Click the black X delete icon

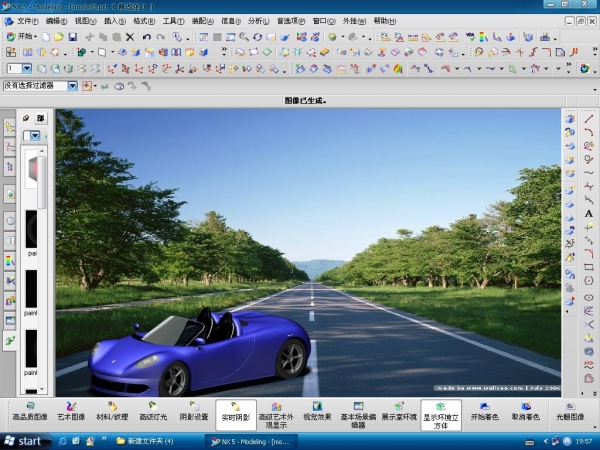click(x=130, y=37)
